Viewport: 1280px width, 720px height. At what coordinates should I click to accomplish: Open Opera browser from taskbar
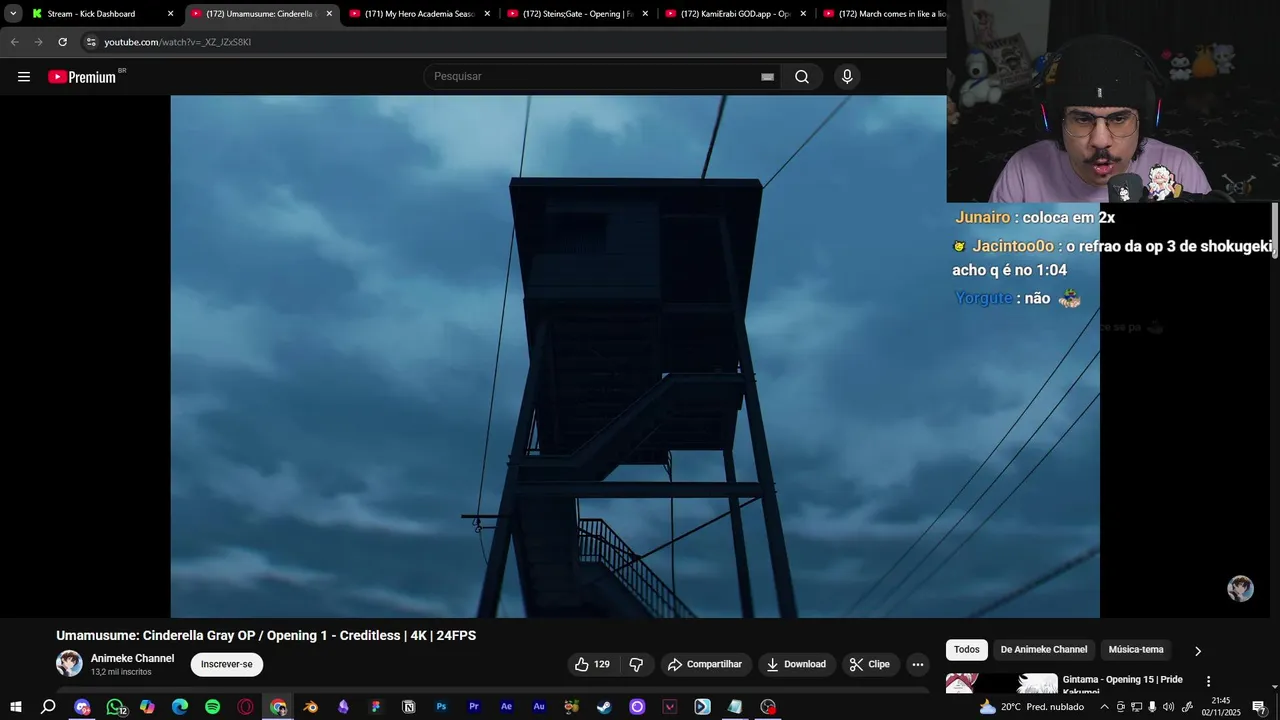(x=245, y=707)
